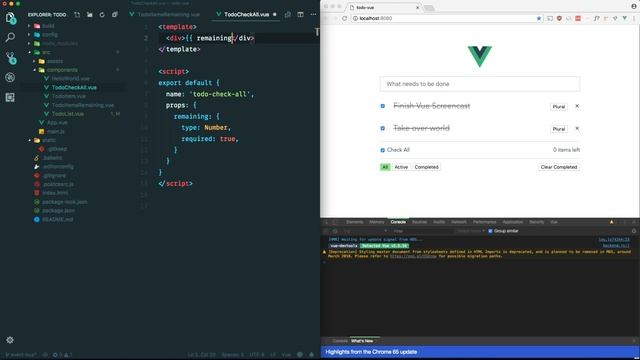Filter todos by Completed
Screen dimensions: 640x360
427,167
